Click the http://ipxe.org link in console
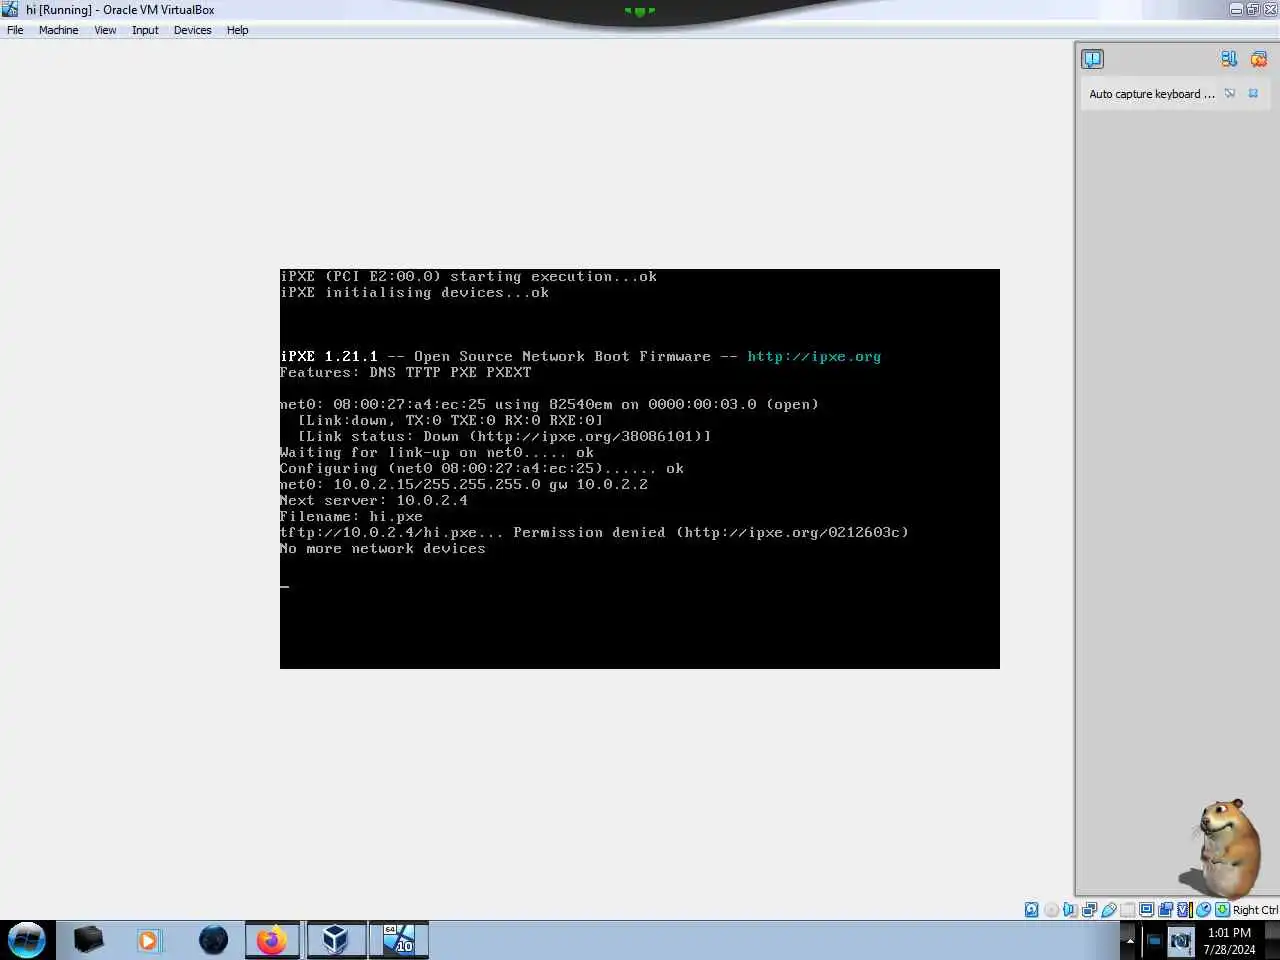The image size is (1280, 960). click(814, 356)
